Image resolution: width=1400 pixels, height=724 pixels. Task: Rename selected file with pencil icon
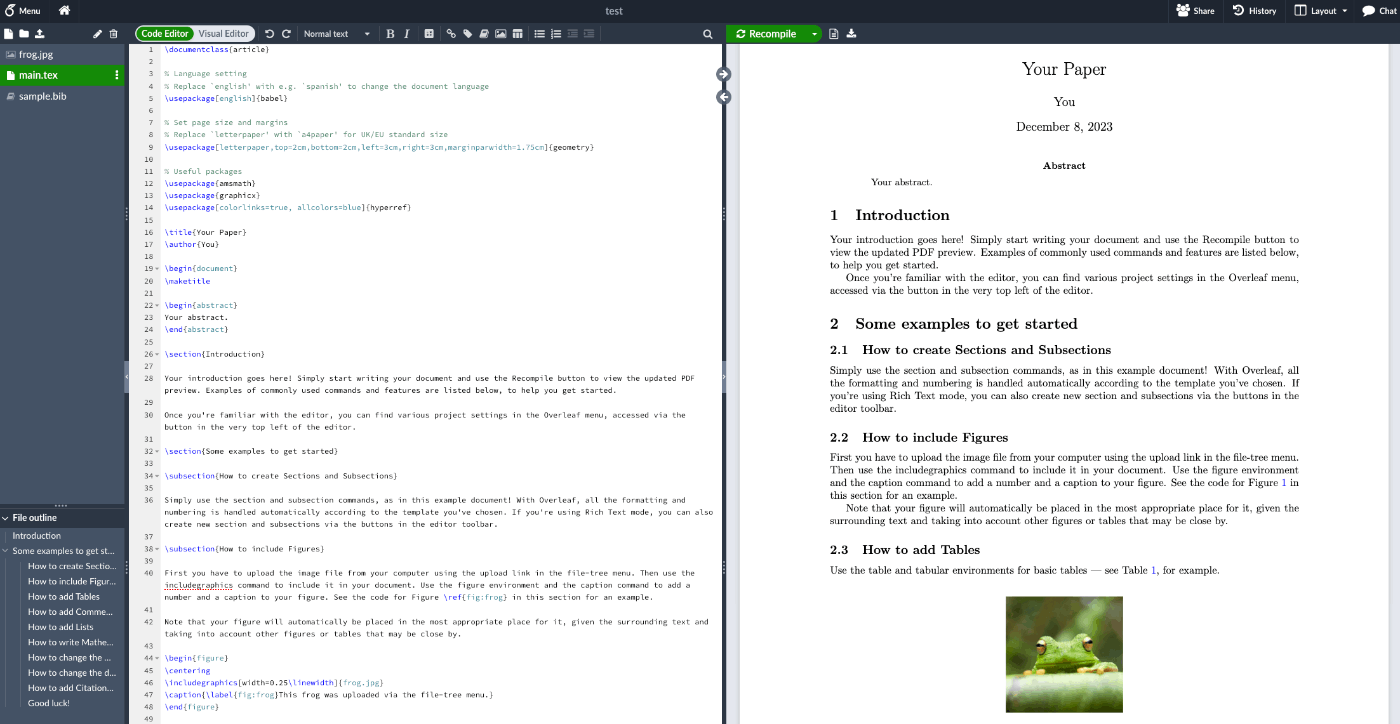point(98,34)
